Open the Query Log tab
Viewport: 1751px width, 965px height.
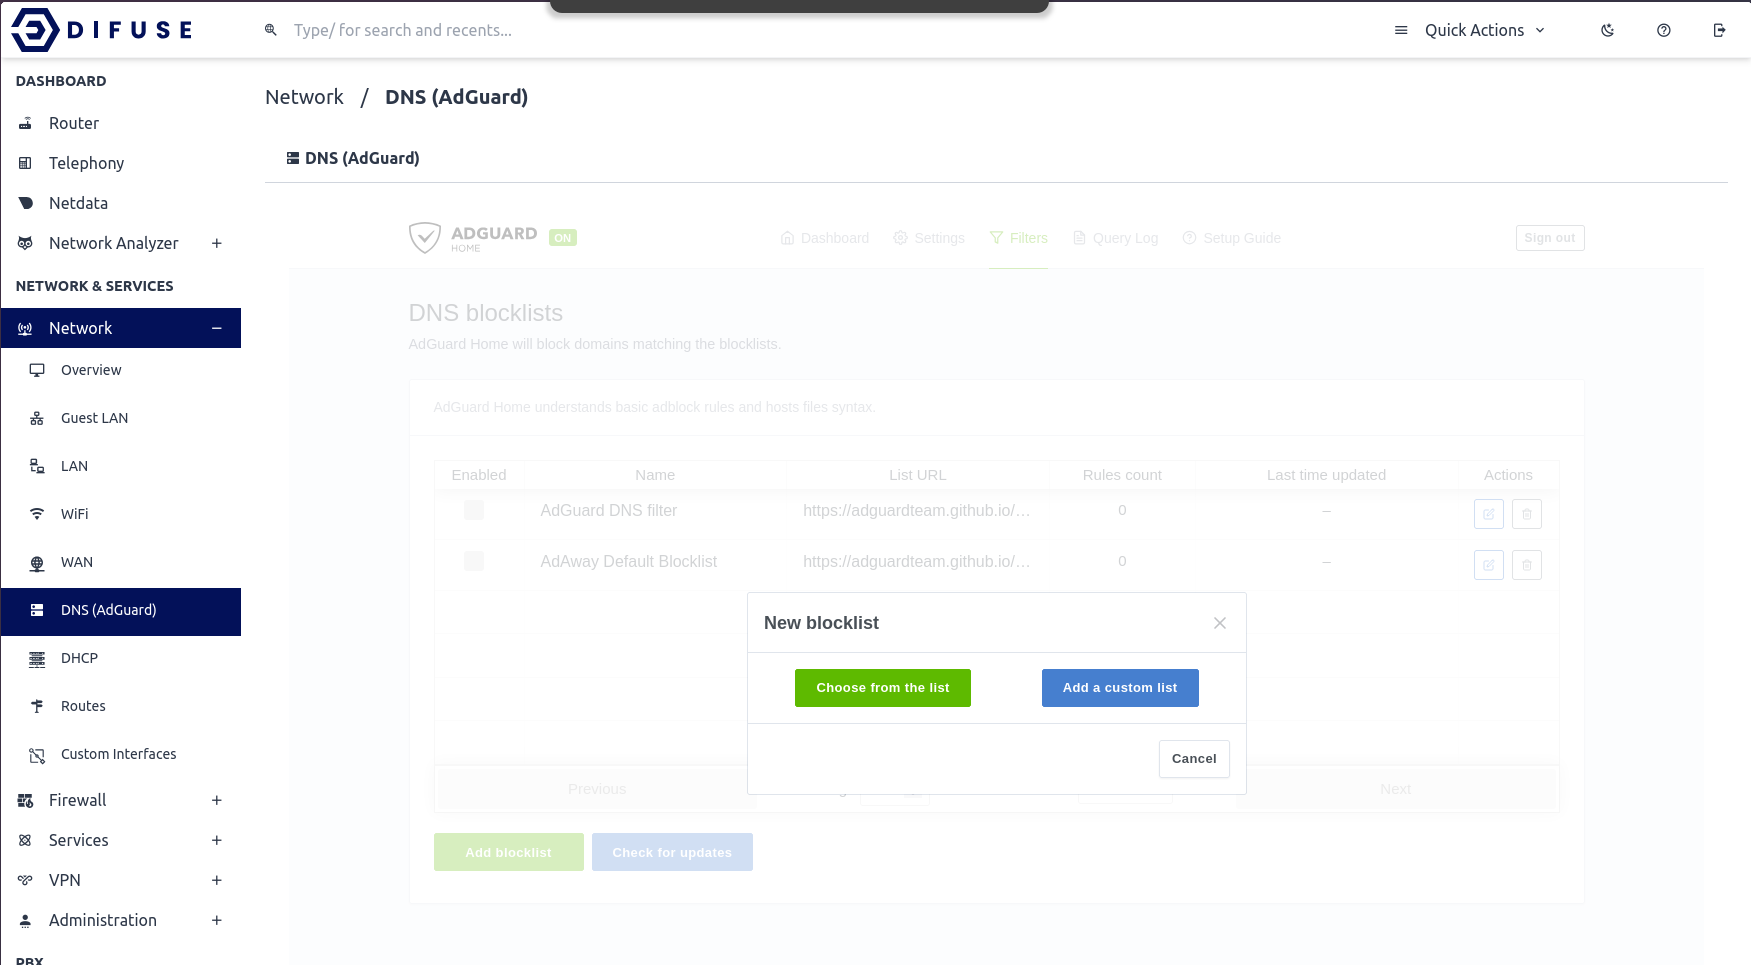coord(1115,238)
